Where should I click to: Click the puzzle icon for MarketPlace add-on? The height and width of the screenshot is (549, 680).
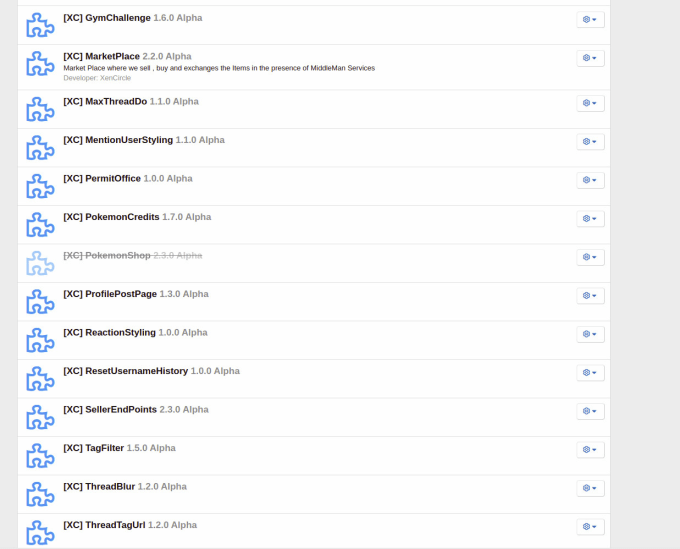[x=40, y=64]
